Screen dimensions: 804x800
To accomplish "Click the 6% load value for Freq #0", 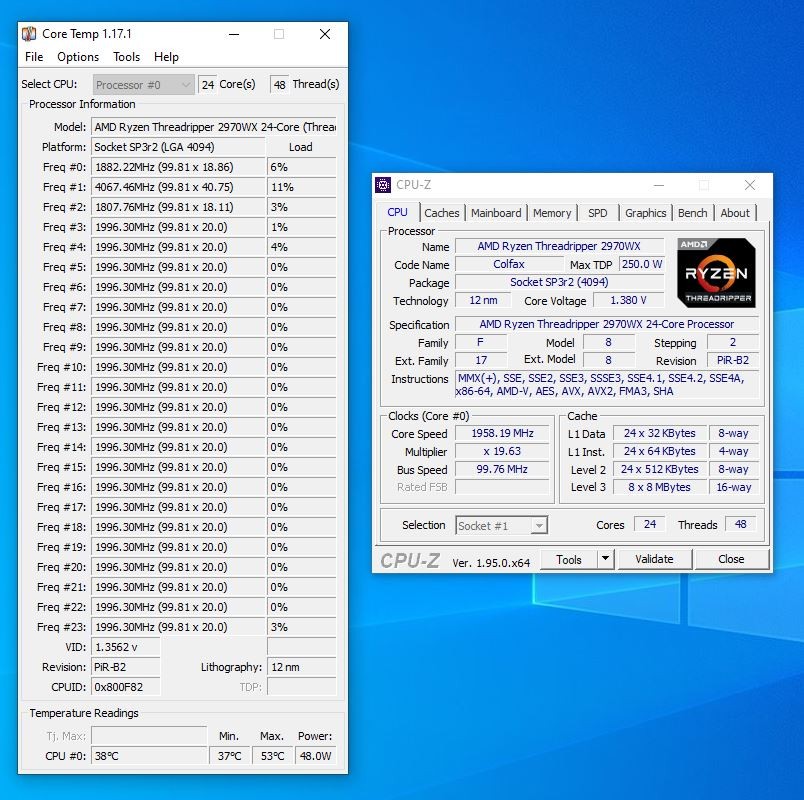I will (x=302, y=167).
